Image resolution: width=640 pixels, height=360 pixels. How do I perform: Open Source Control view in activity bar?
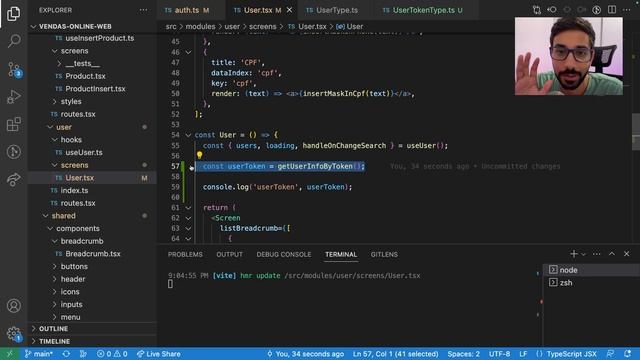pos(14,69)
